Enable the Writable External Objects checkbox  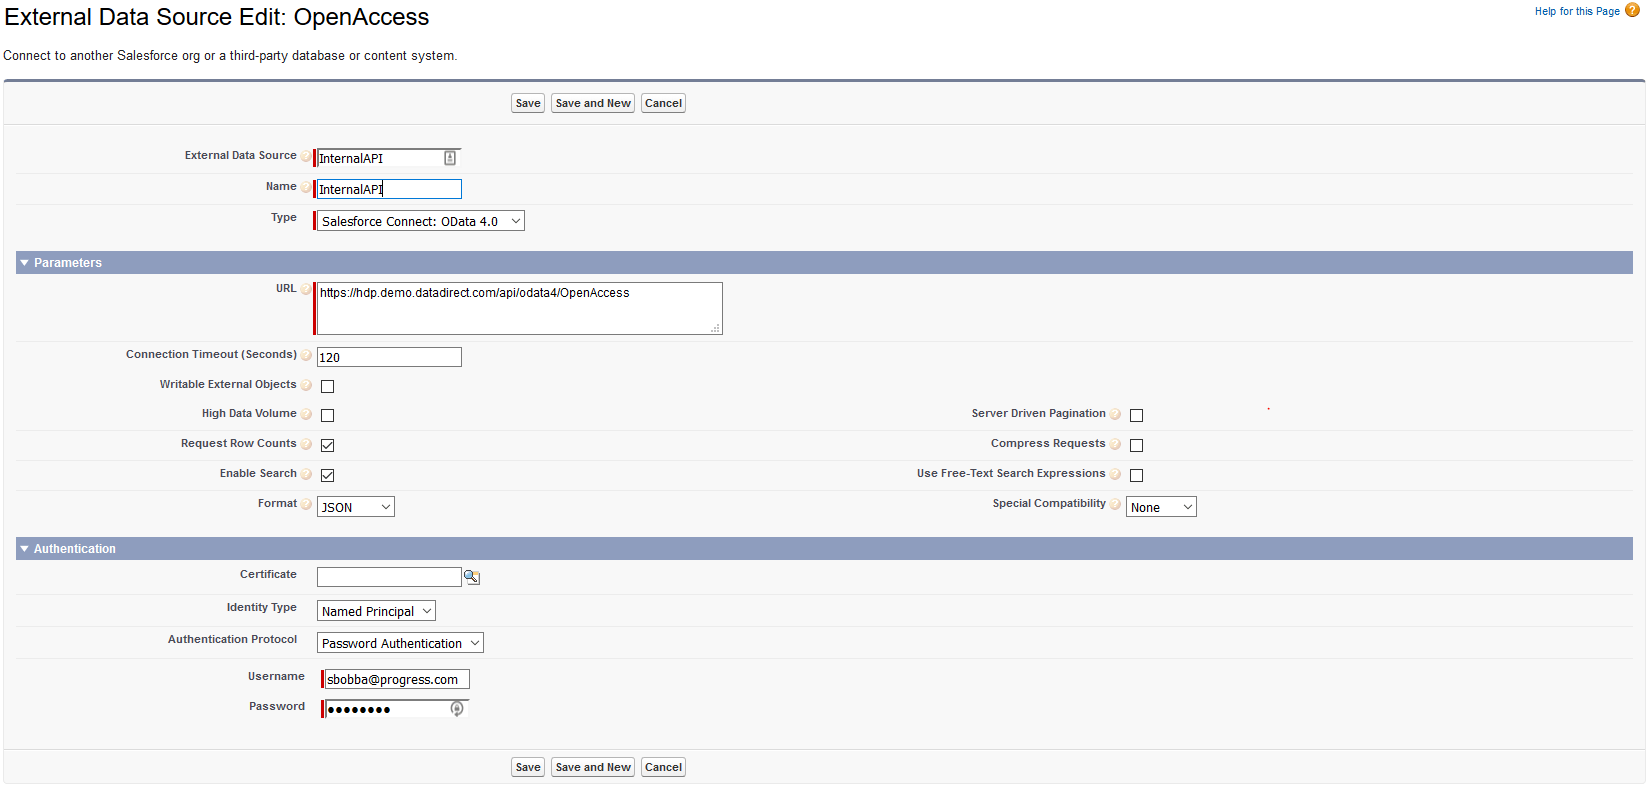pyautogui.click(x=327, y=386)
